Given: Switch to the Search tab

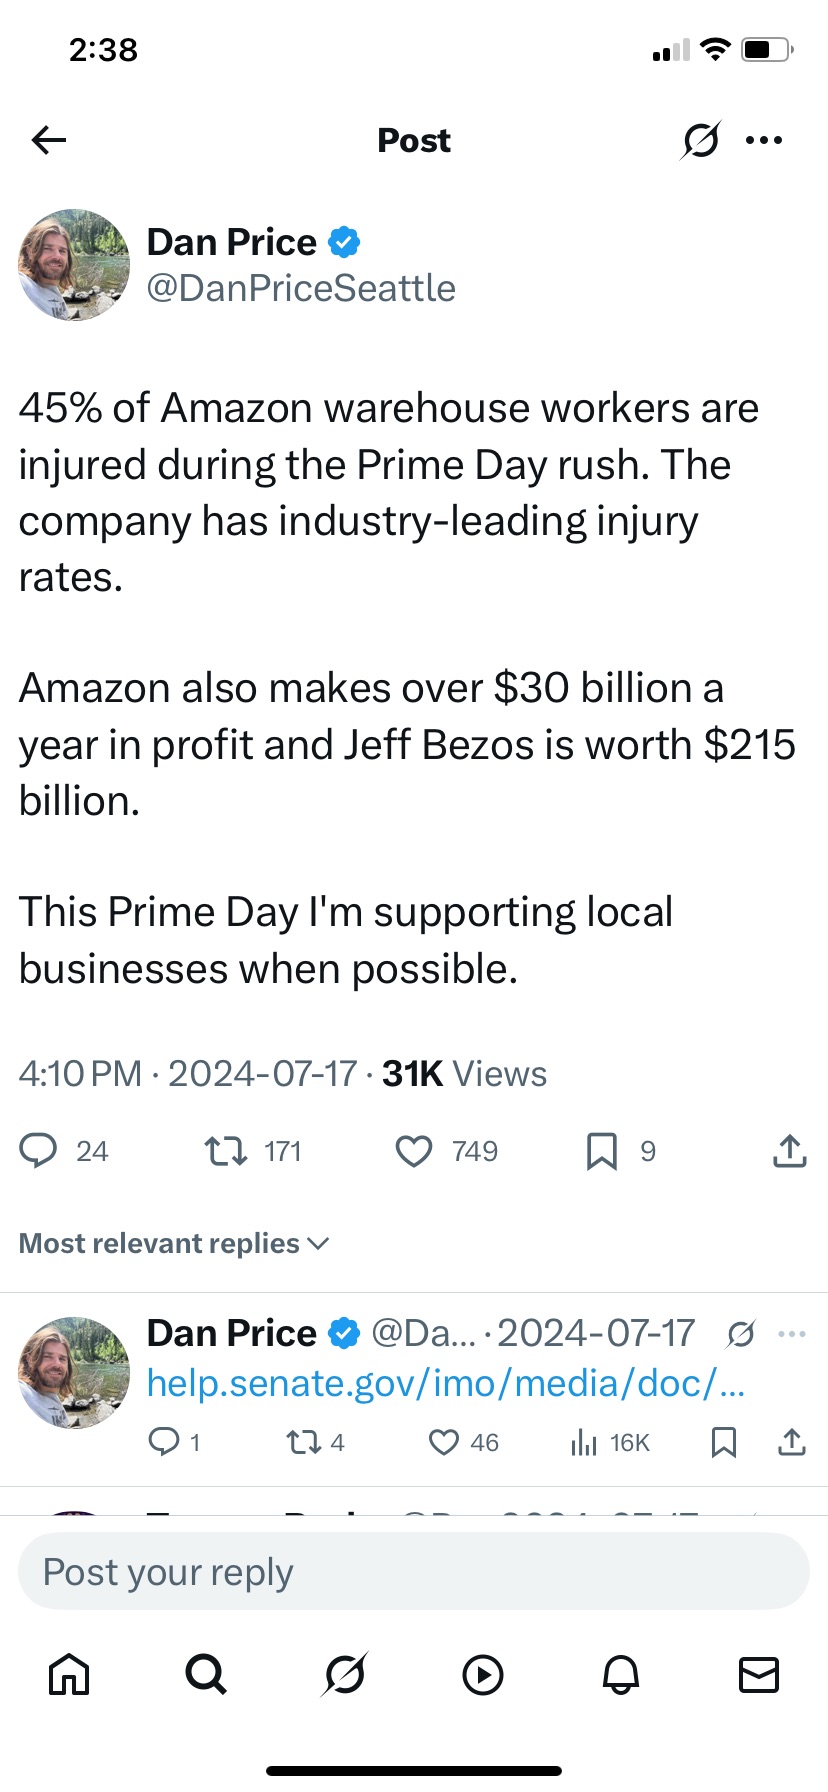Looking at the screenshot, I should [206, 1674].
